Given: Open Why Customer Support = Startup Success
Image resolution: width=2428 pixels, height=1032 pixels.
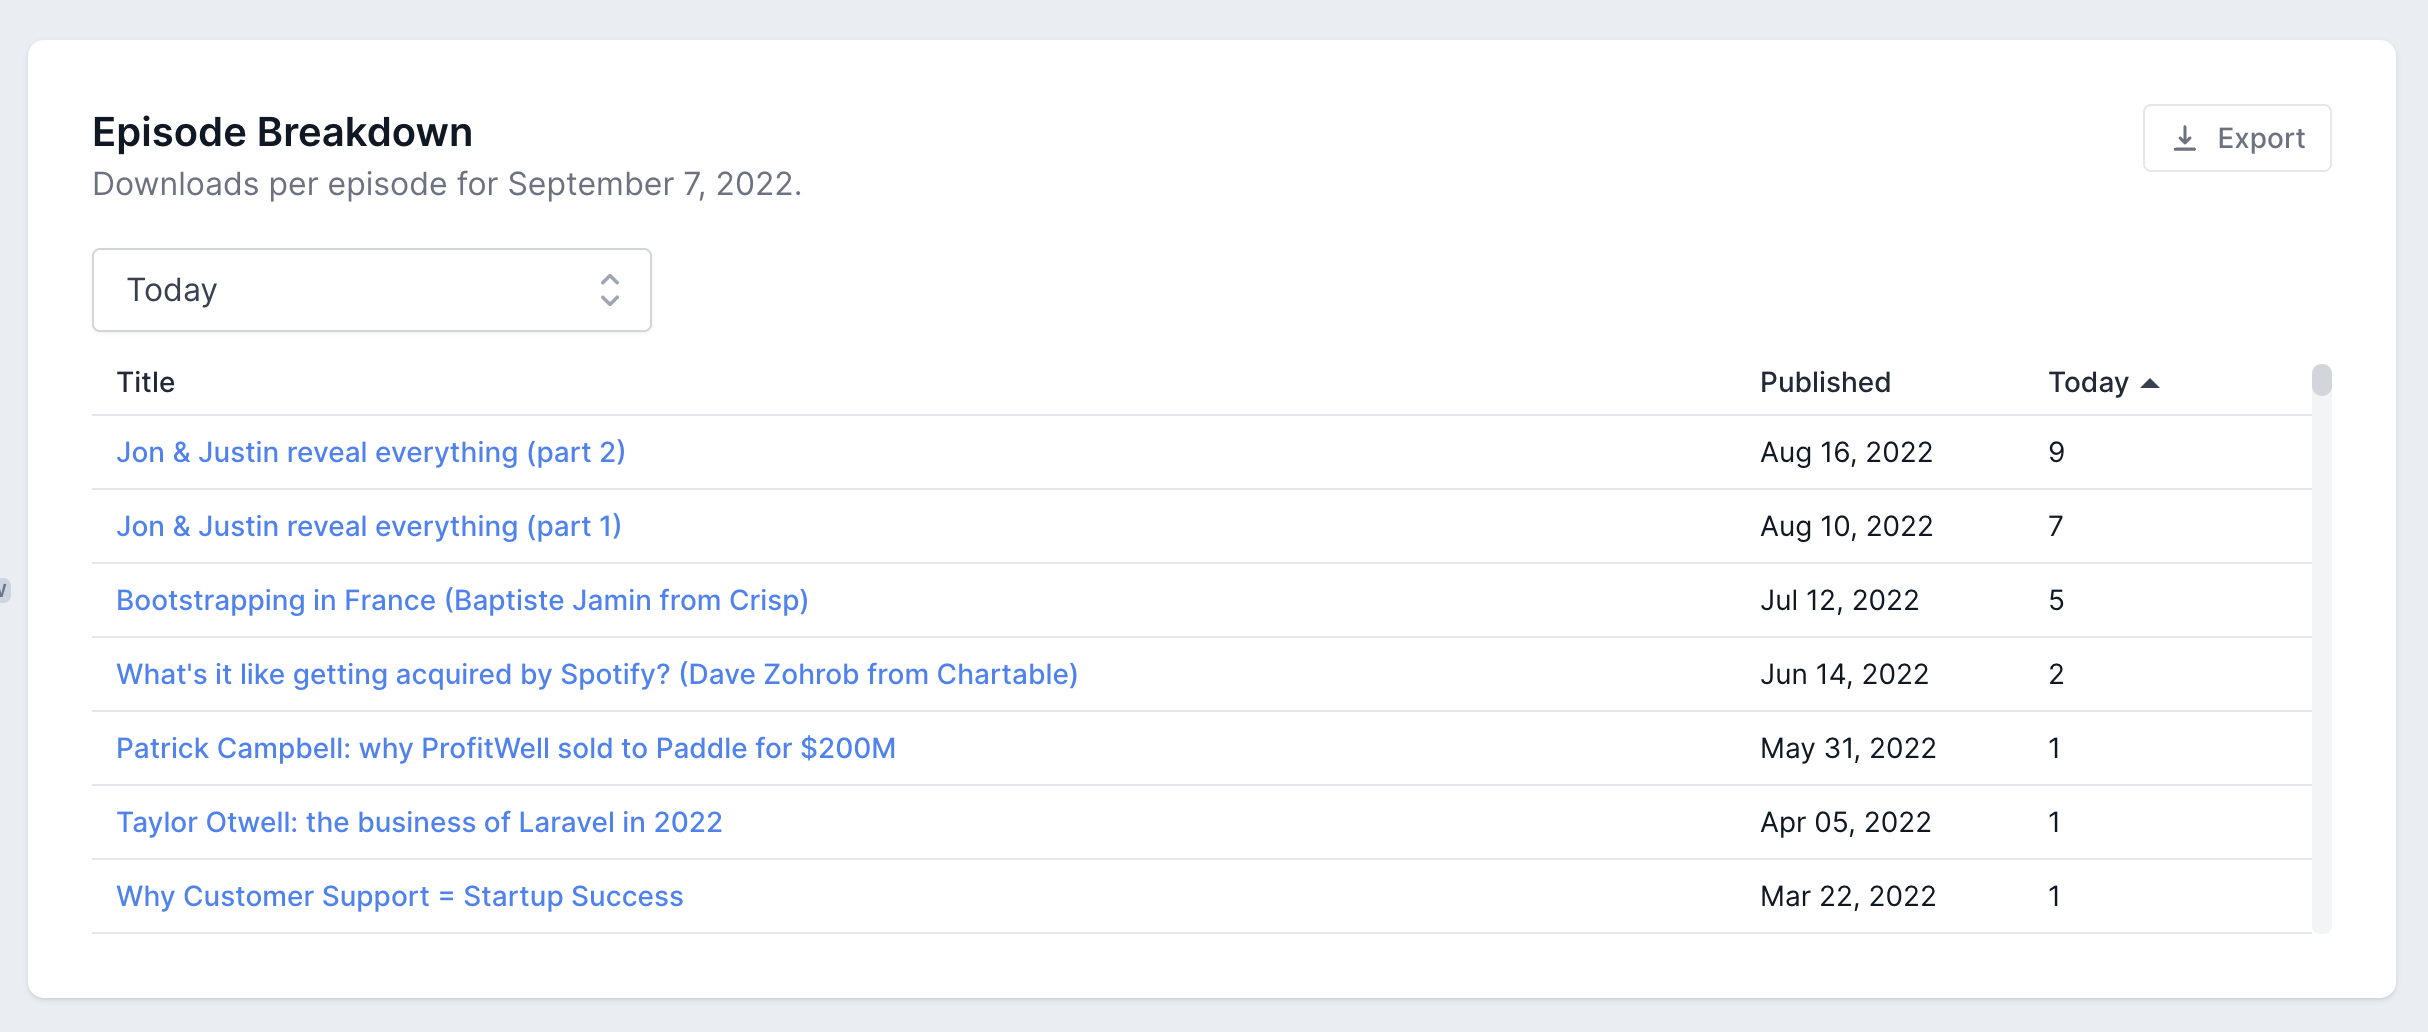Looking at the screenshot, I should click(399, 896).
